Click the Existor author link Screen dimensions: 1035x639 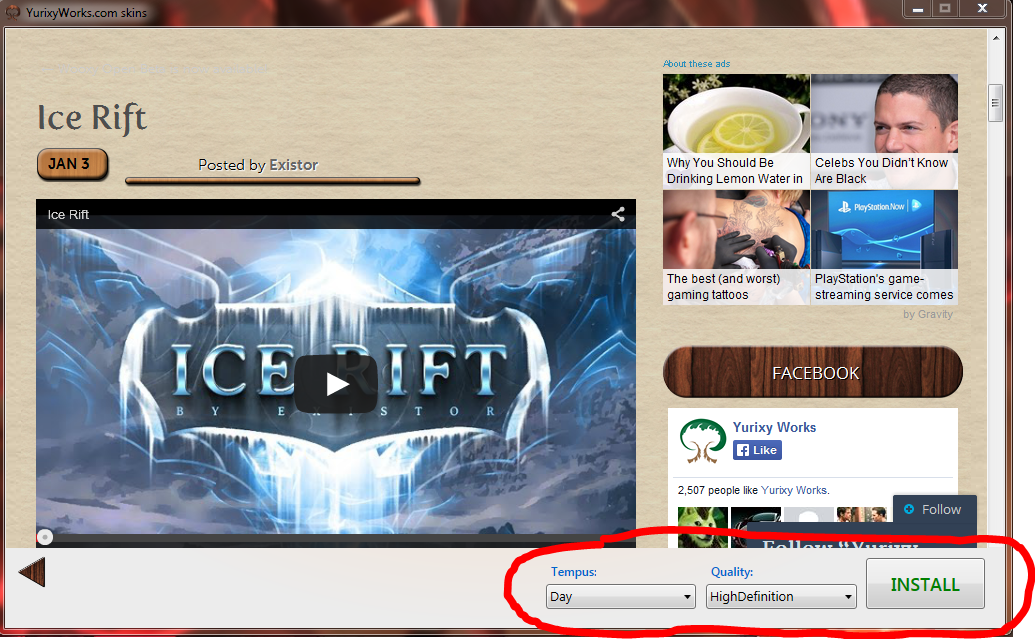(293, 165)
